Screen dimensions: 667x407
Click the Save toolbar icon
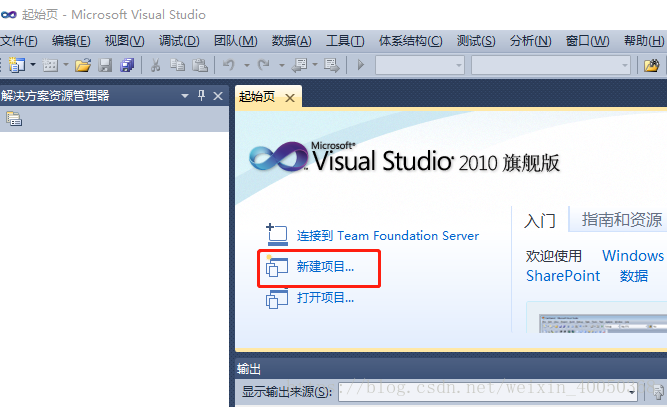105,65
